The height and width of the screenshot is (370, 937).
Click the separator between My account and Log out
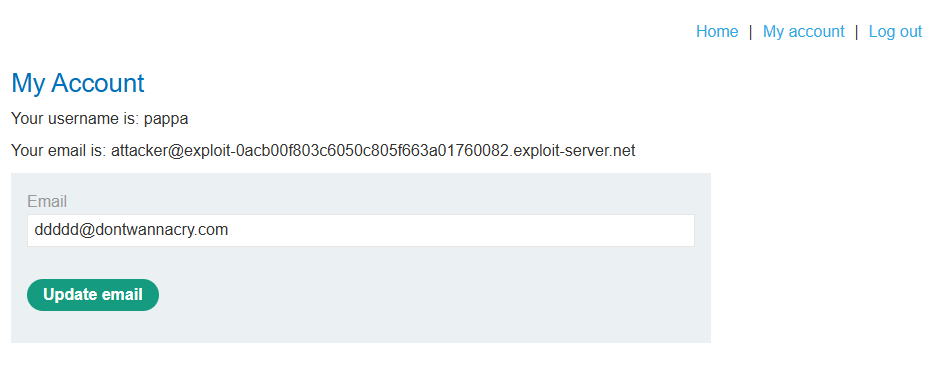pos(856,32)
